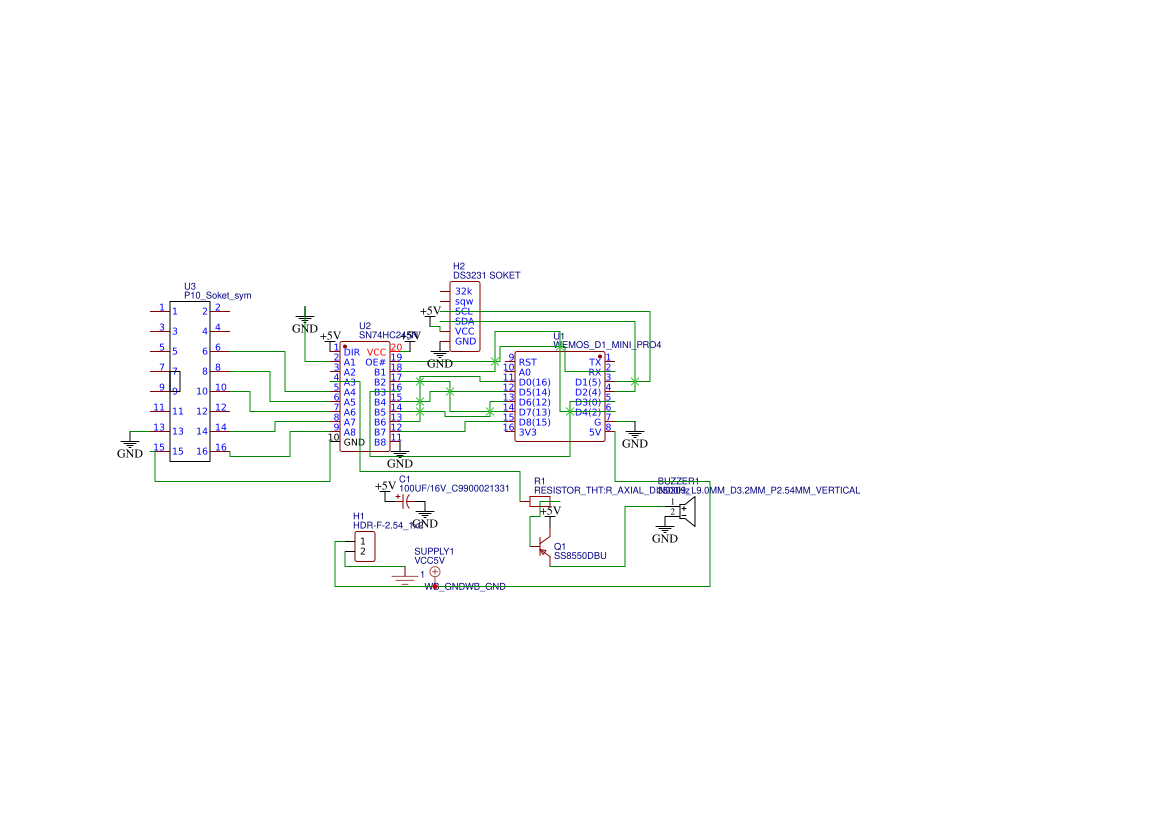This screenshot has width=1169, height=827.
Task: Click the A4 pin on U2
Action: pyautogui.click(x=350, y=392)
